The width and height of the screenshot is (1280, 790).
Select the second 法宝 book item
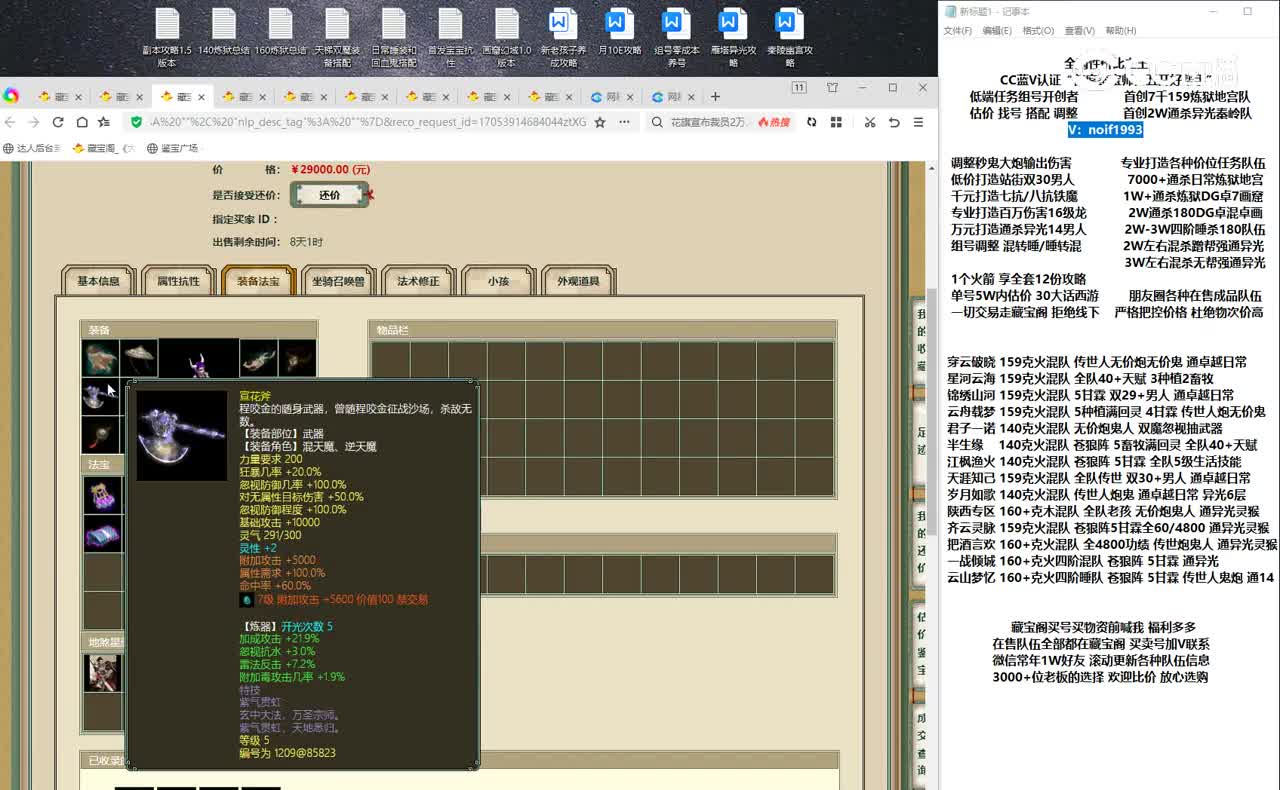point(102,534)
